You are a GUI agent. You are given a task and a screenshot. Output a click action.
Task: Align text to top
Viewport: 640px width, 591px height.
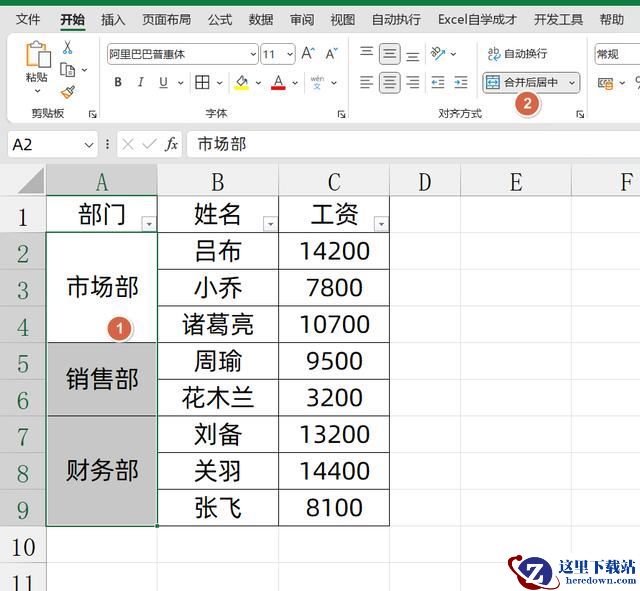(x=366, y=53)
